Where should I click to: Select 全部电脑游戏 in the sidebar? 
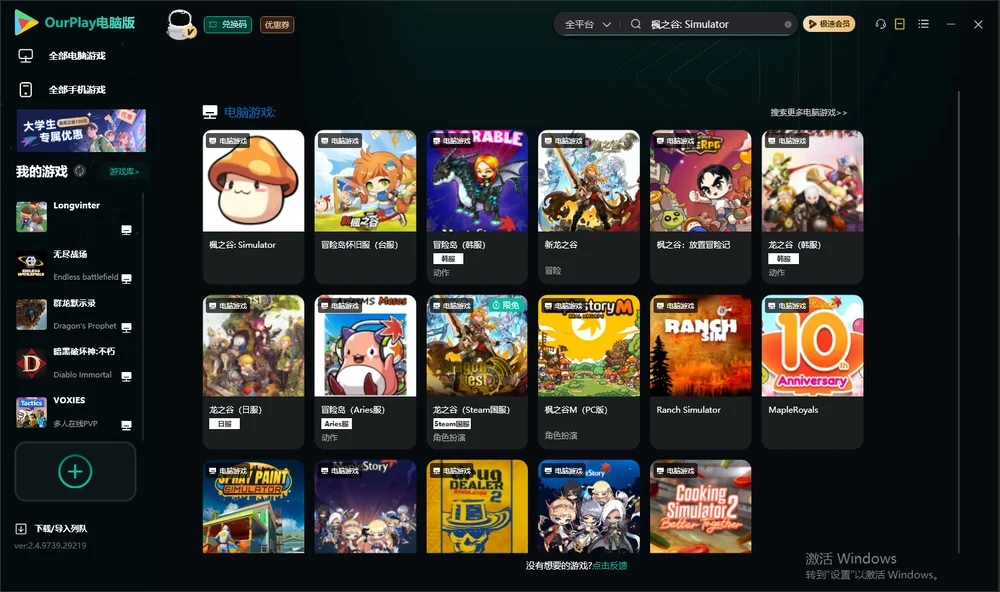(x=62, y=56)
